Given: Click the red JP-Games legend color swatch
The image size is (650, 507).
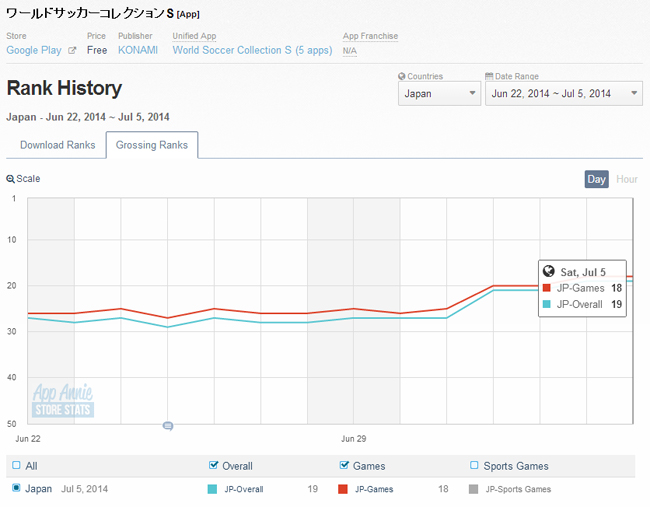Looking at the screenshot, I should [342, 490].
